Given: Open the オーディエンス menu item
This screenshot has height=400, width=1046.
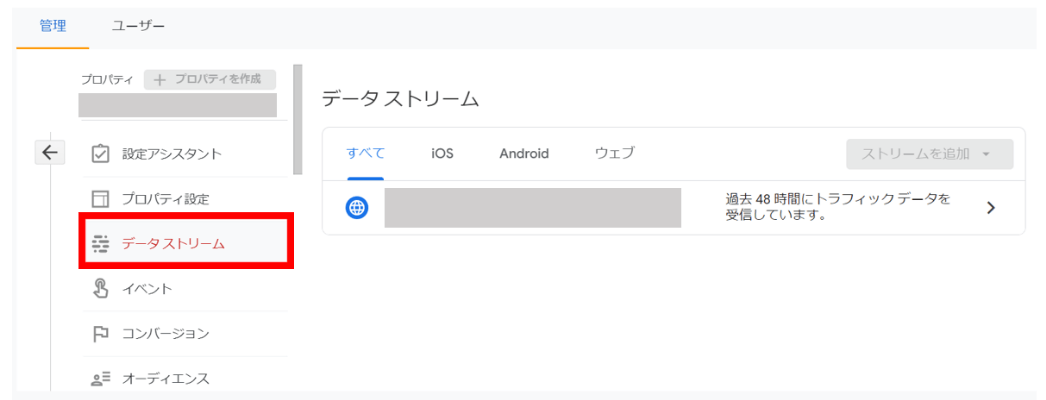Looking at the screenshot, I should coord(183,379).
